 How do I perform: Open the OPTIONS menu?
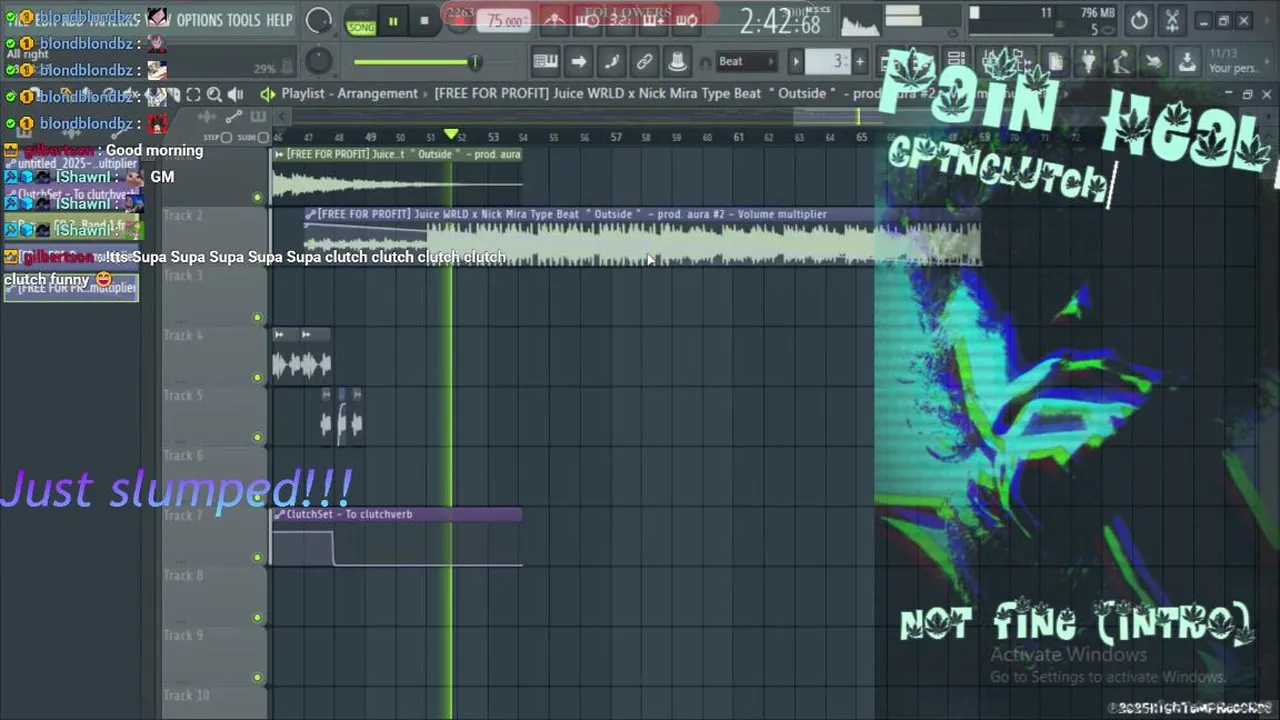(x=199, y=20)
